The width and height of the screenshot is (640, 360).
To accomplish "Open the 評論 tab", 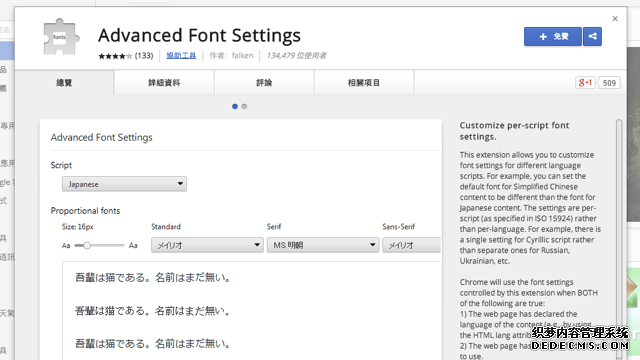I will tap(264, 83).
